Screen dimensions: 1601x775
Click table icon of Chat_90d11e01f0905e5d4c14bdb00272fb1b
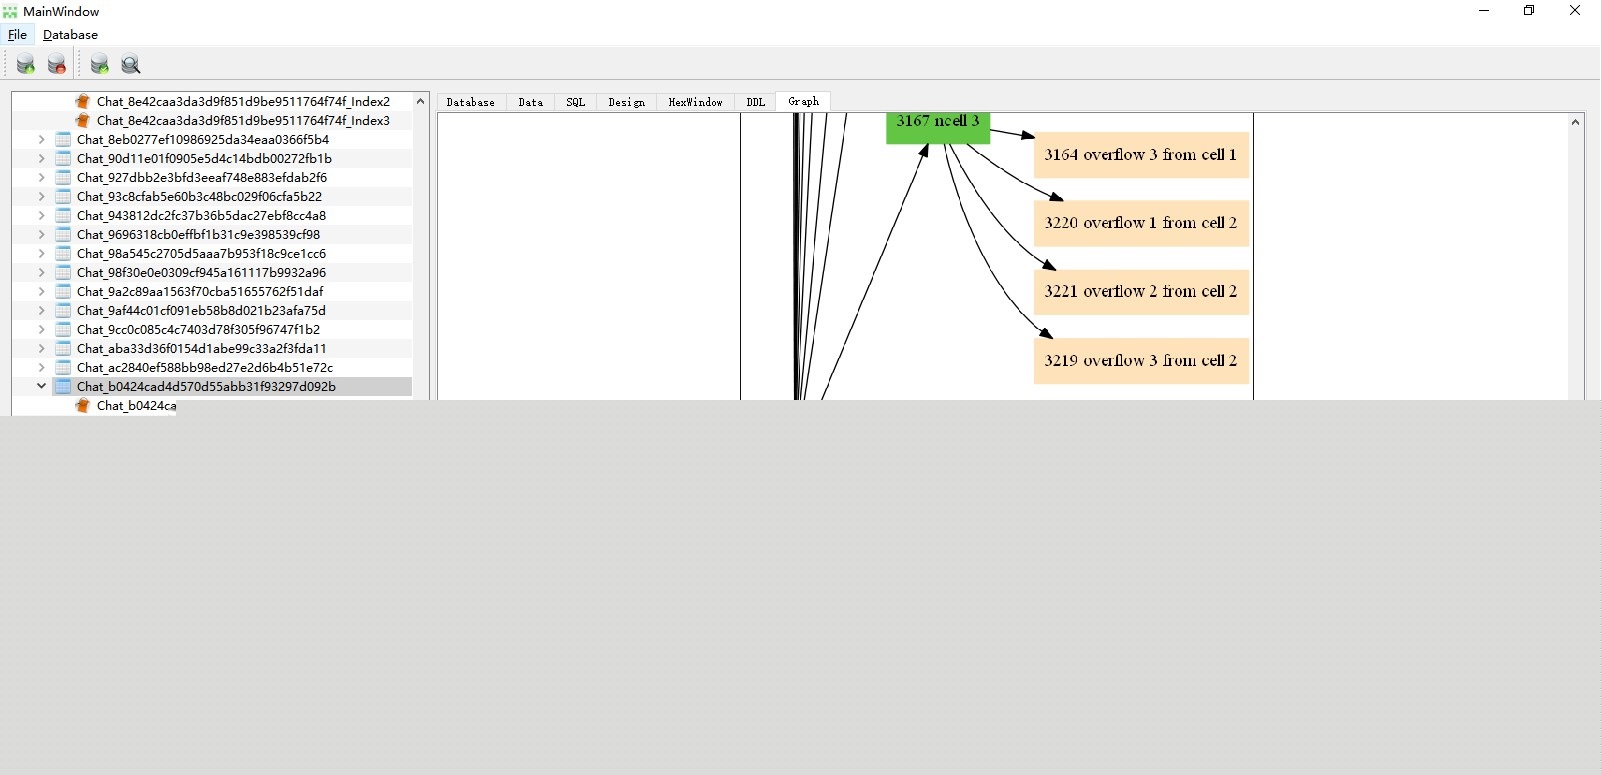(63, 158)
